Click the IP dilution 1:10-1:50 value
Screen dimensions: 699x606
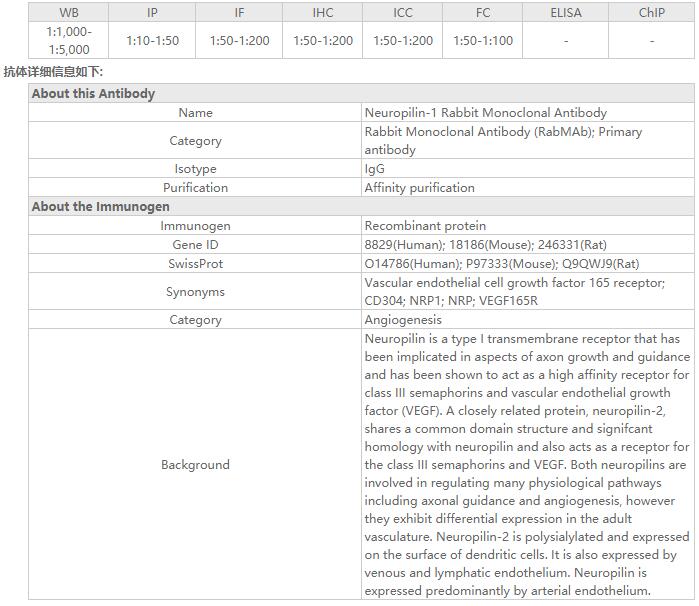pos(152,41)
